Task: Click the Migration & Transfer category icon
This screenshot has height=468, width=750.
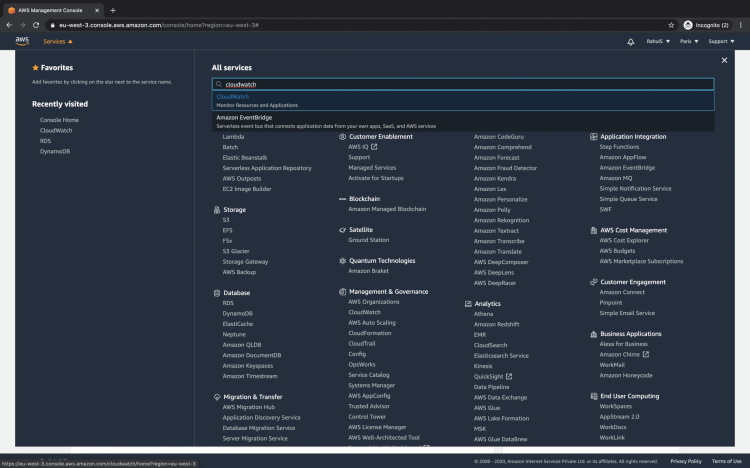Action: click(217, 397)
